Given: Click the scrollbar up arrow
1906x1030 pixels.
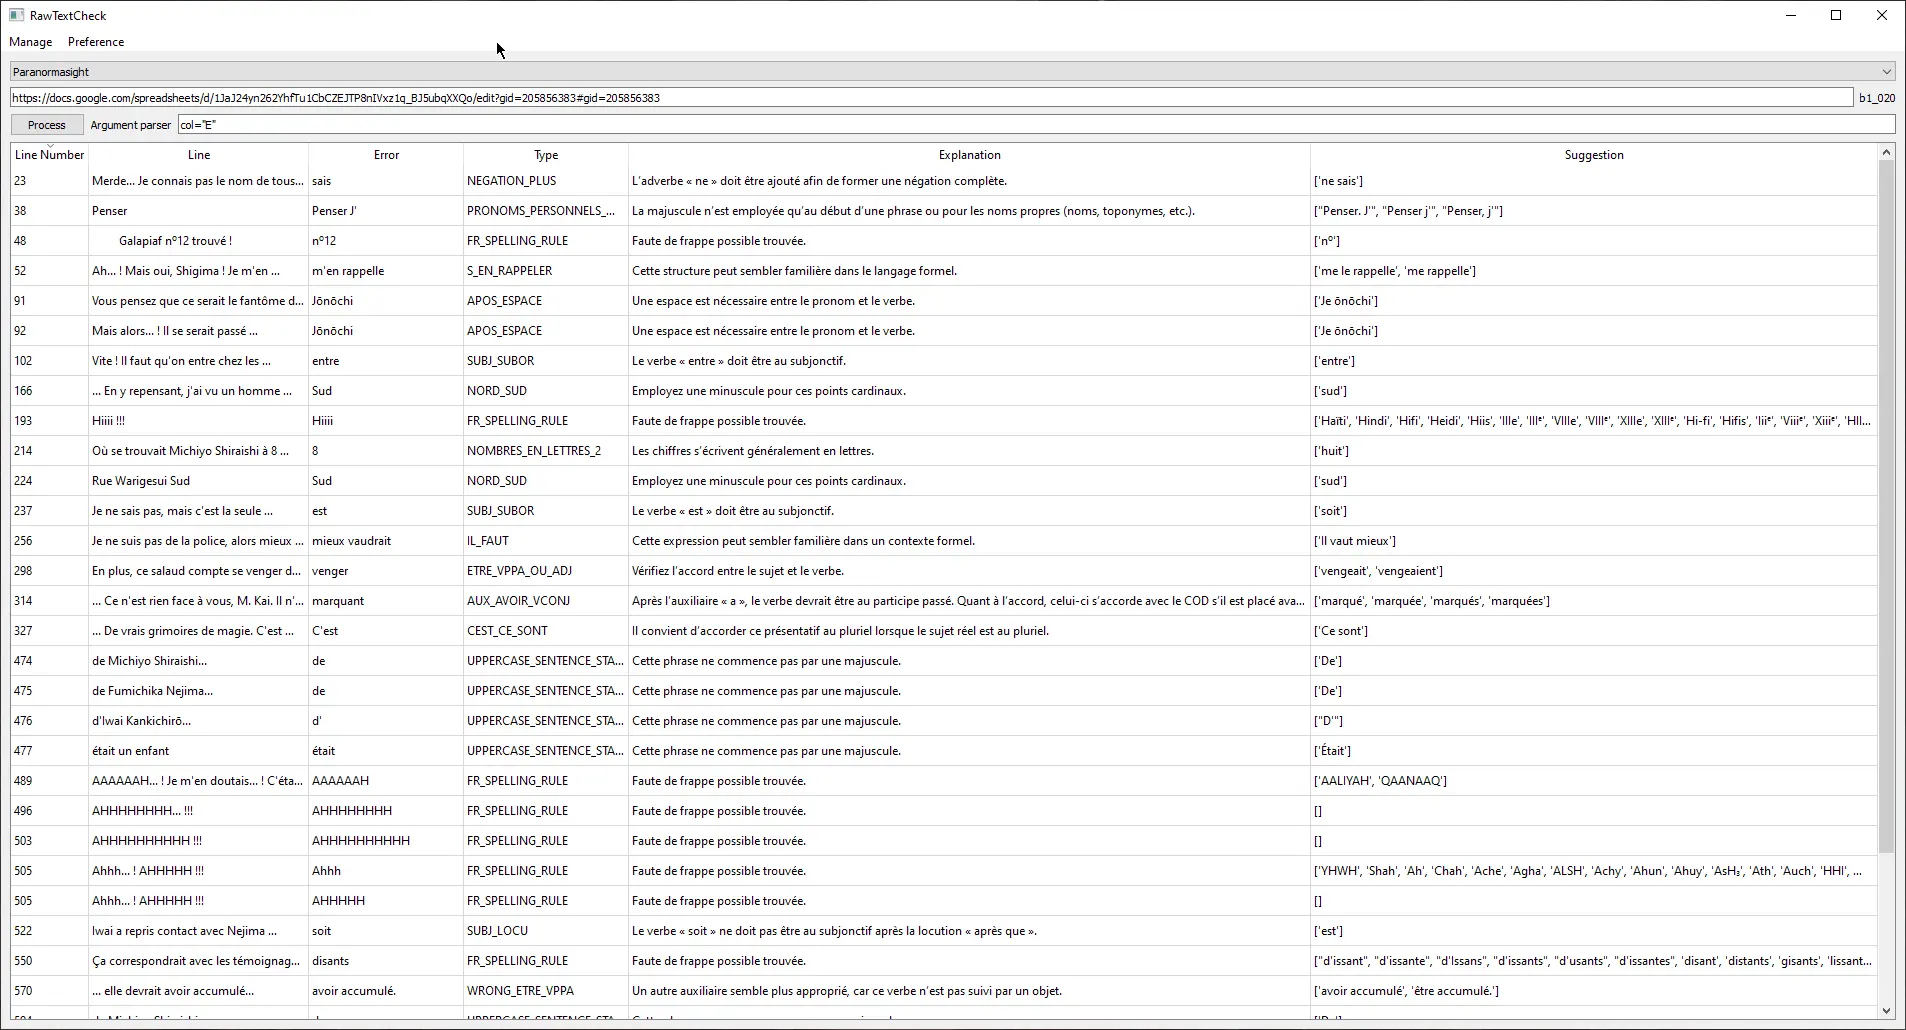Looking at the screenshot, I should pos(1887,153).
